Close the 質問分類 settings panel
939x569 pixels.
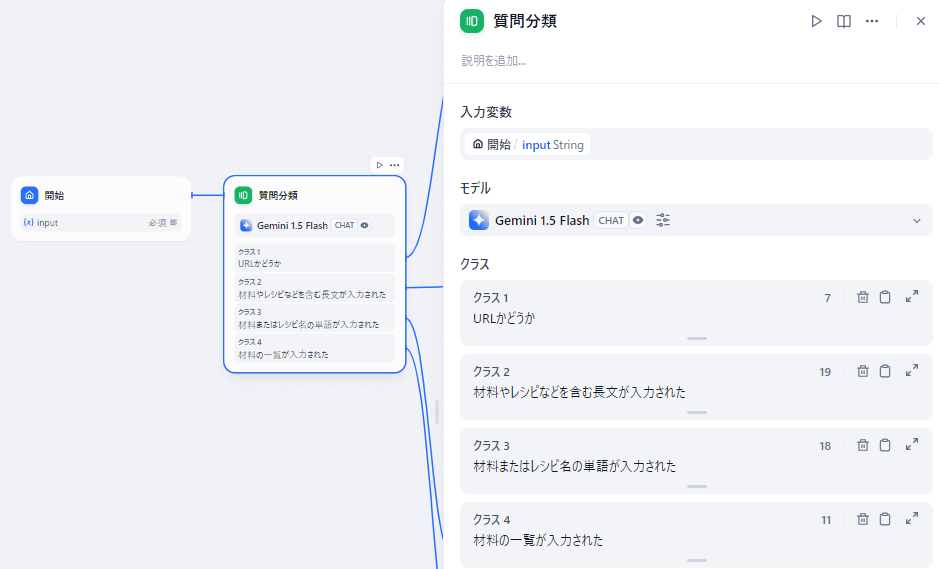coord(921,21)
